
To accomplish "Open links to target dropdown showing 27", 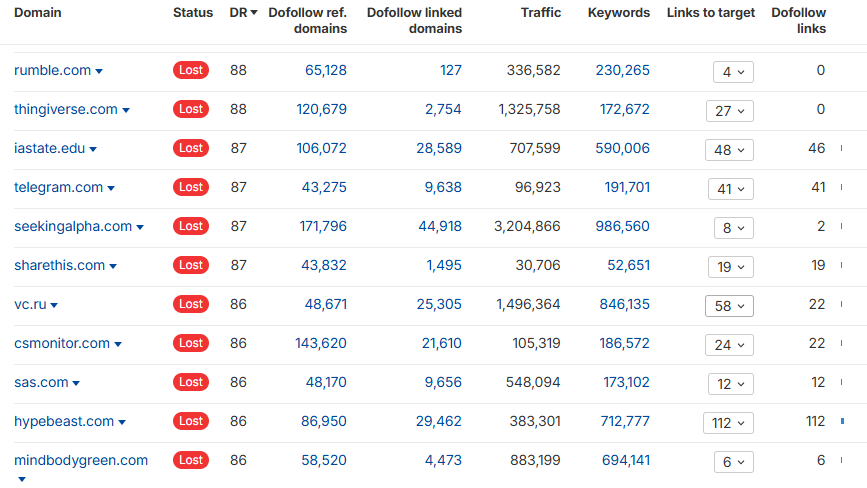I will (730, 111).
